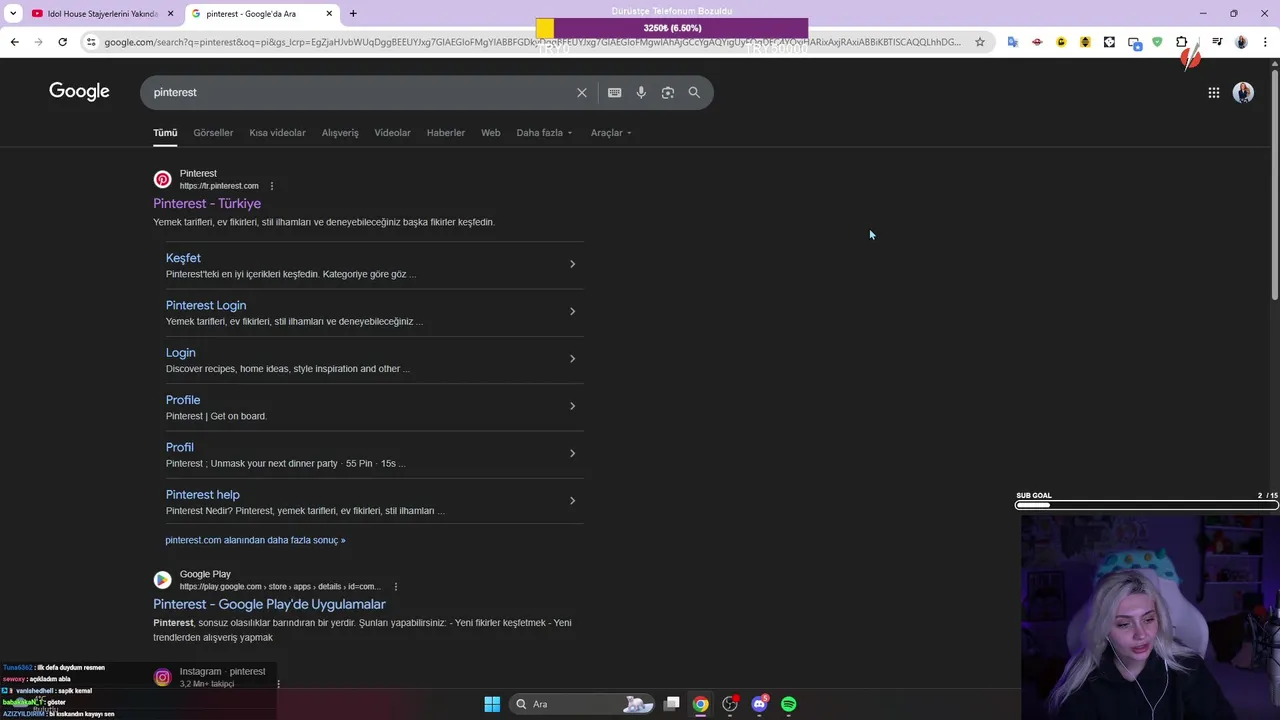This screenshot has width=1280, height=720.
Task: Switch to the Videolar tab
Action: pos(392,133)
